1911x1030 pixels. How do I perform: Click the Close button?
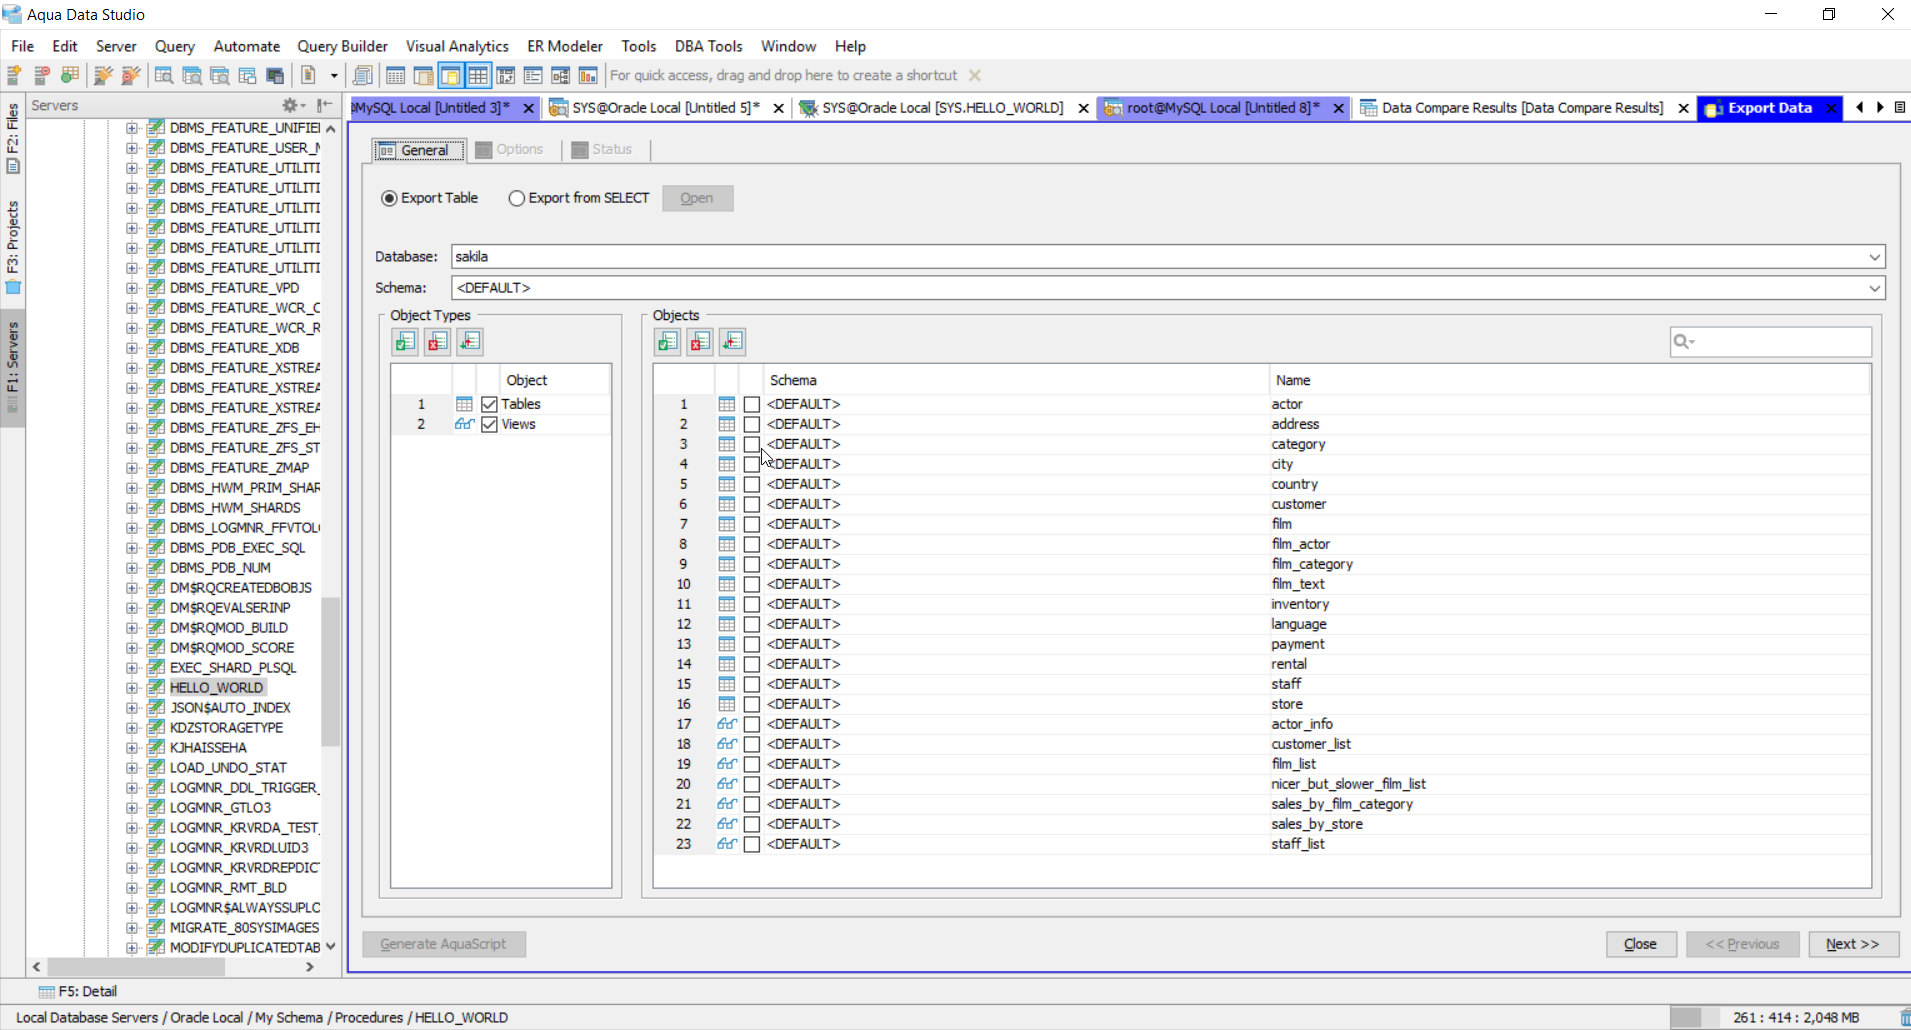tap(1640, 944)
